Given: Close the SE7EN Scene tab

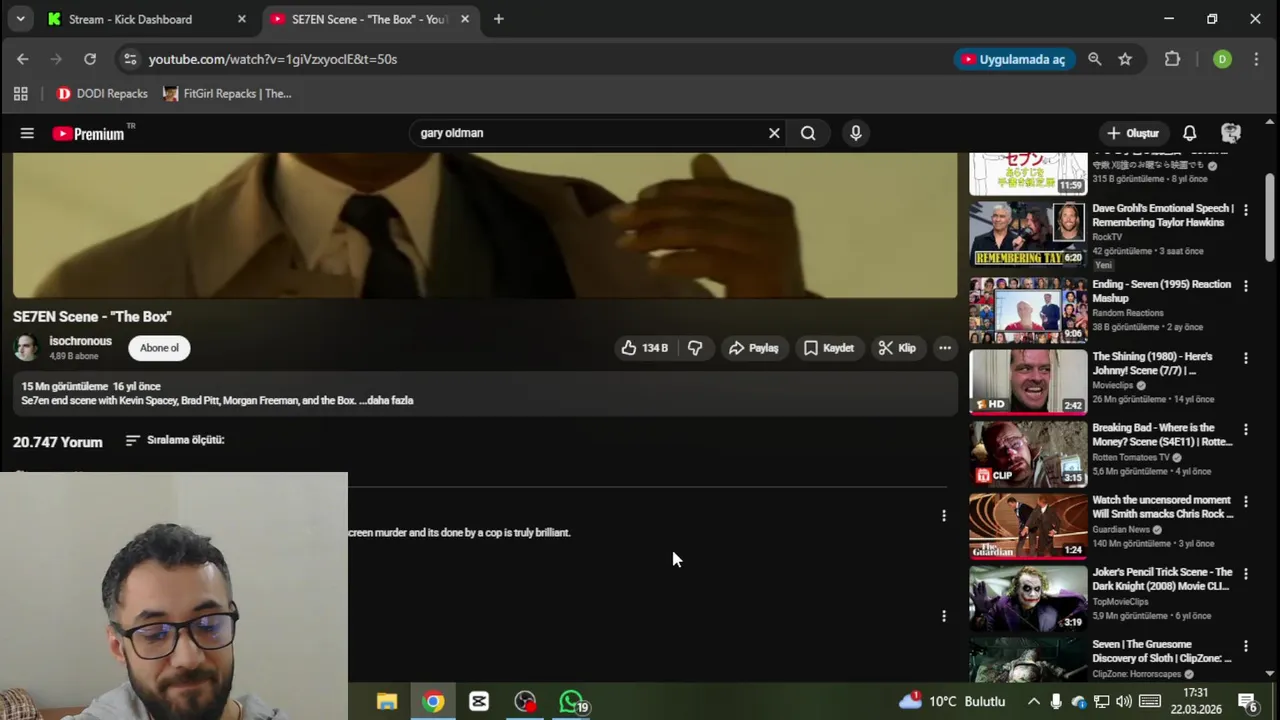Looking at the screenshot, I should 465,19.
